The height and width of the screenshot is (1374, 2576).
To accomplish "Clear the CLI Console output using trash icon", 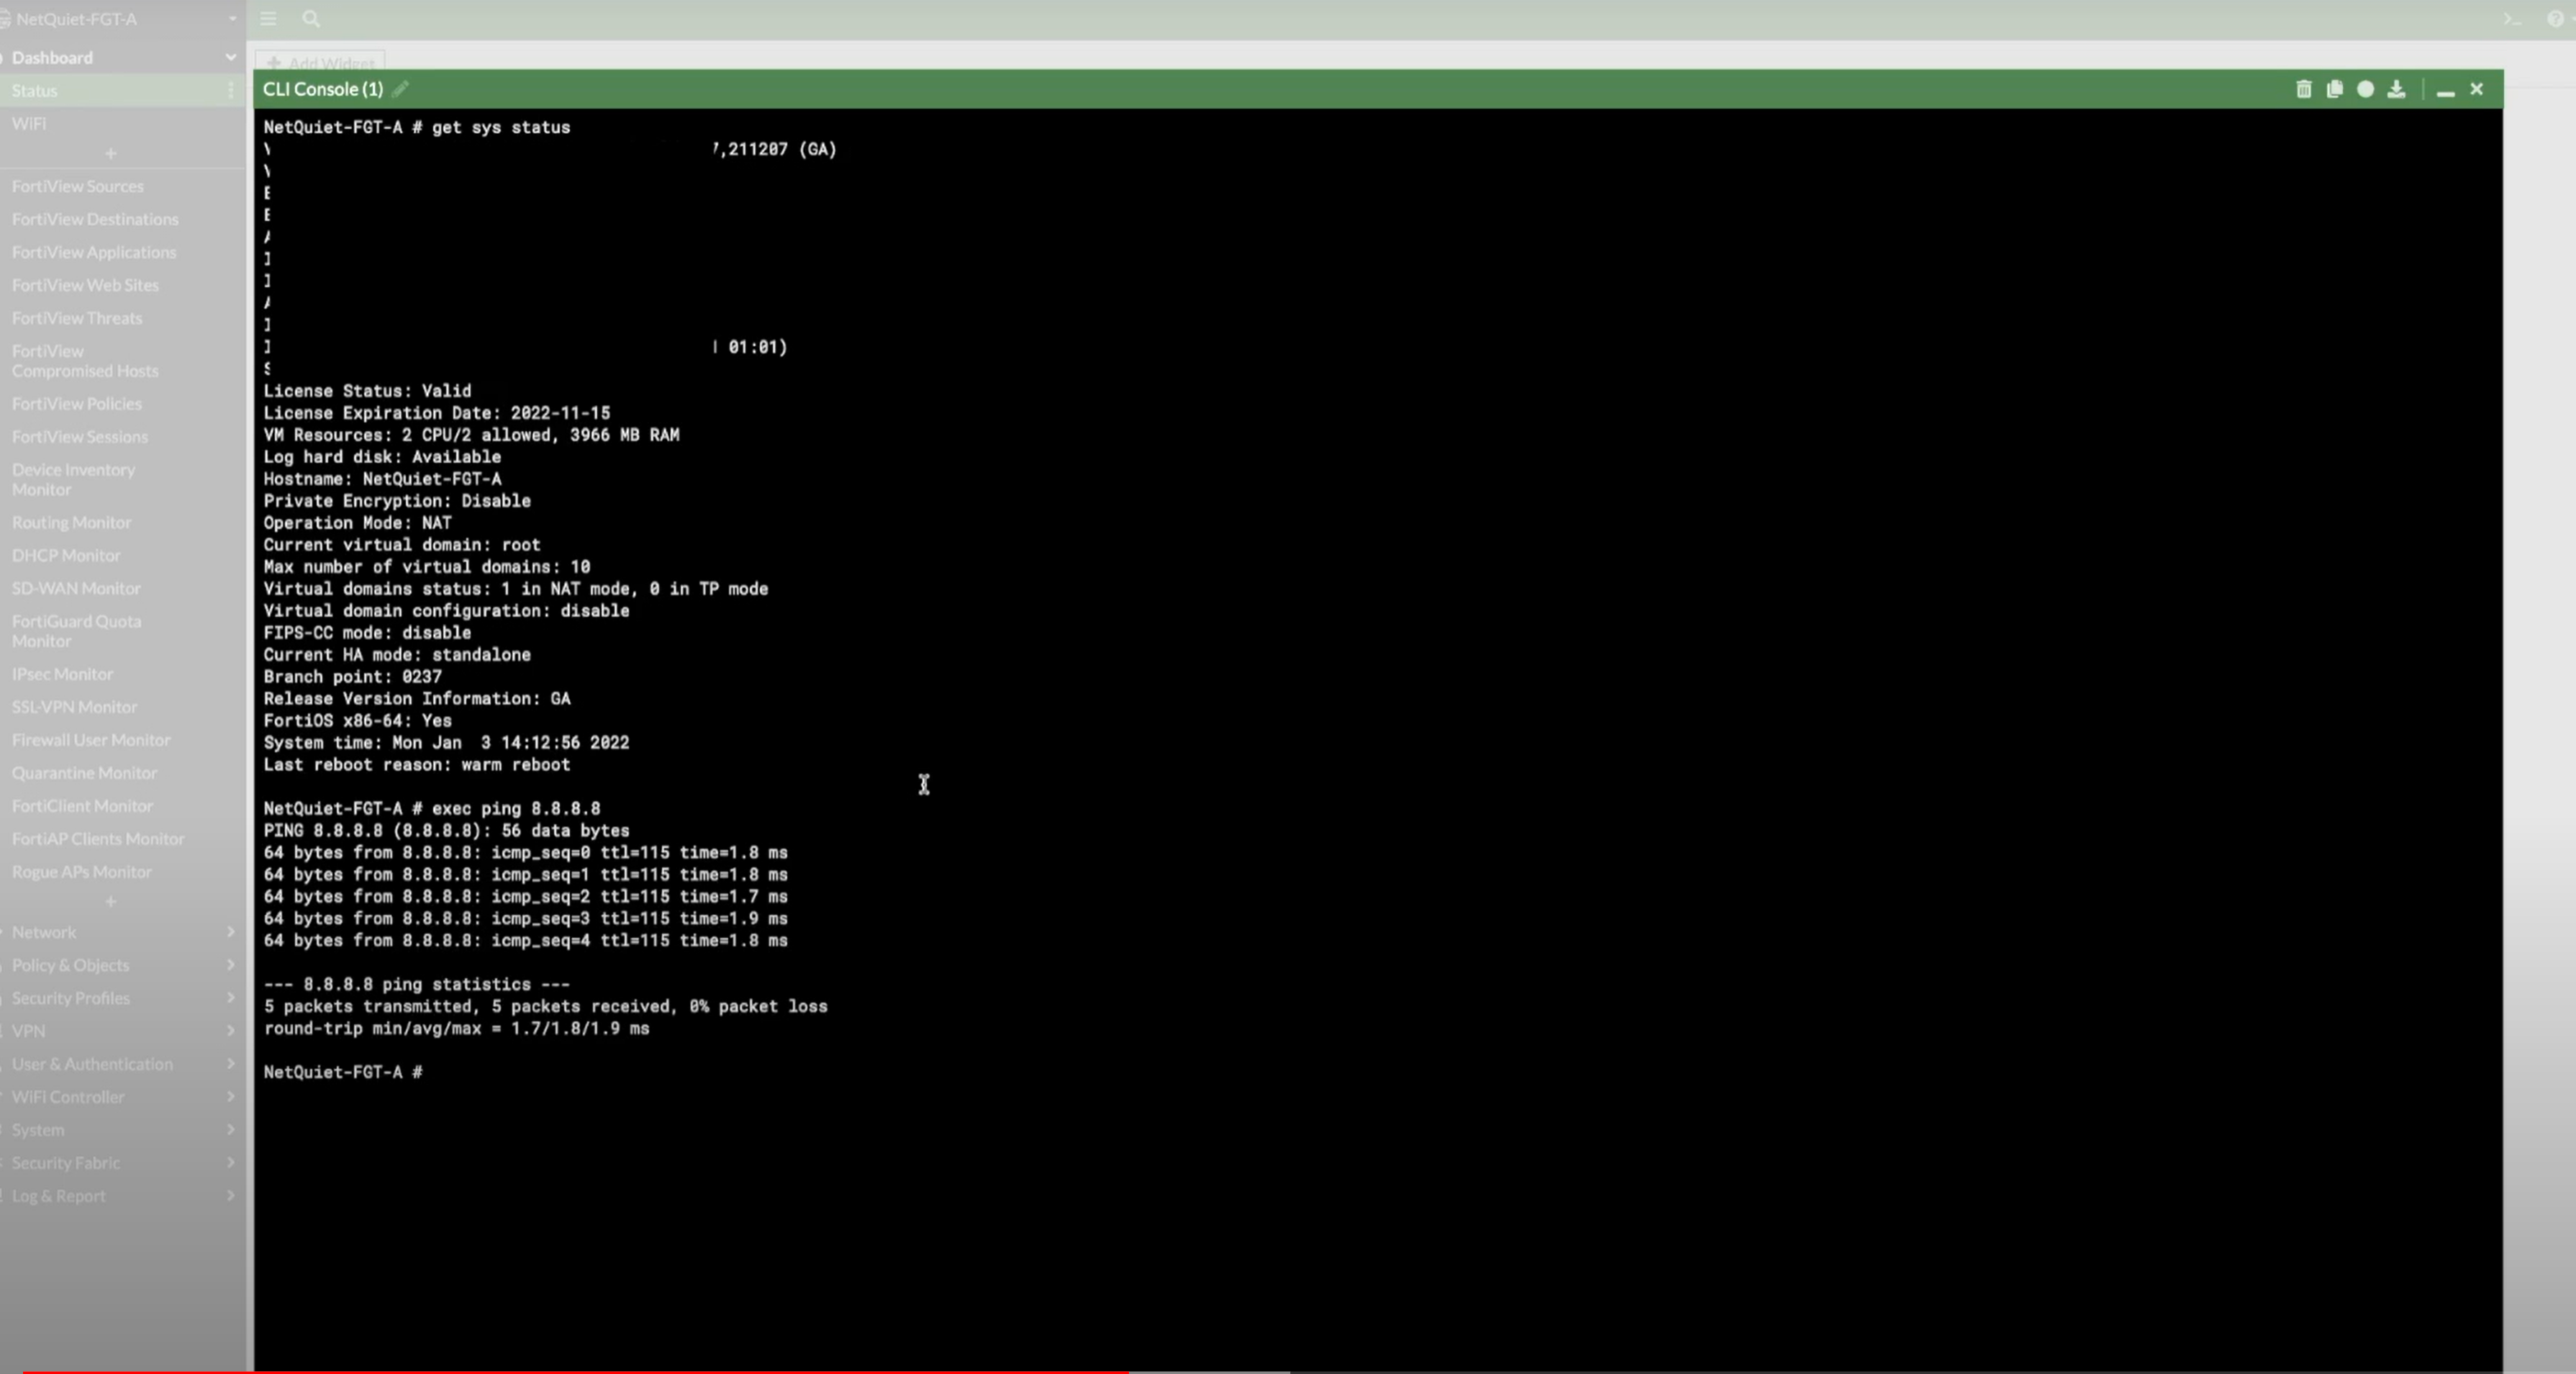I will (x=2303, y=89).
